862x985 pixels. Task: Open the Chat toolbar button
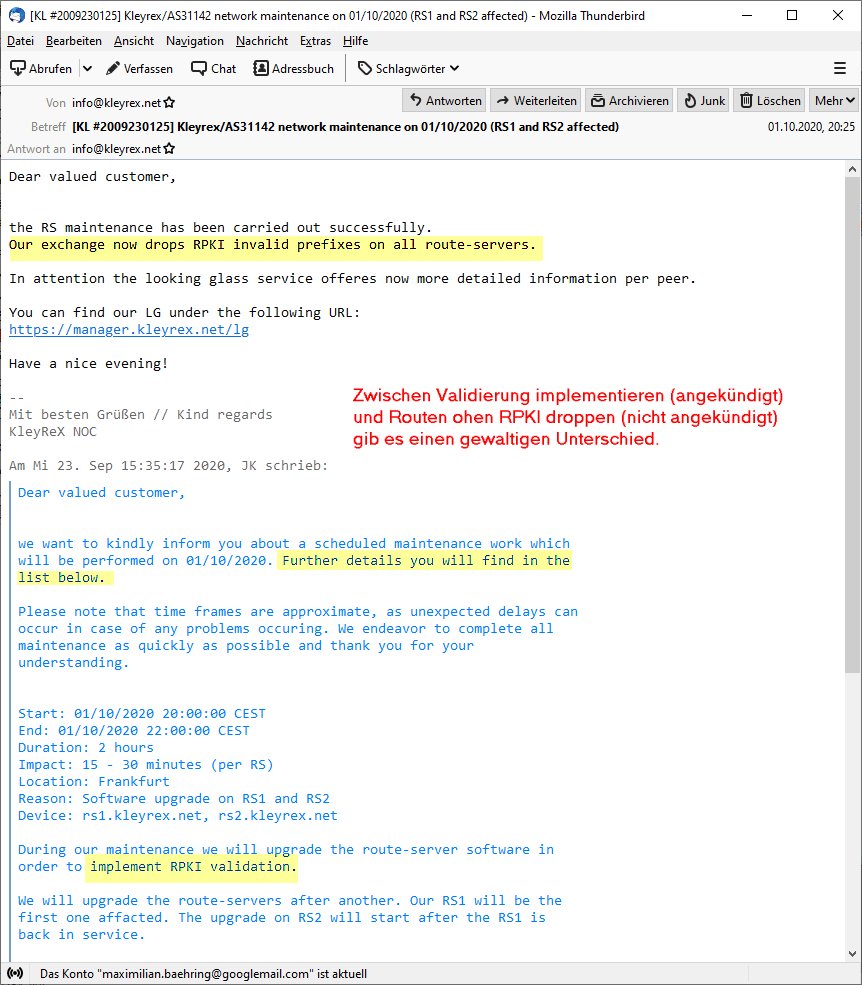tap(213, 68)
